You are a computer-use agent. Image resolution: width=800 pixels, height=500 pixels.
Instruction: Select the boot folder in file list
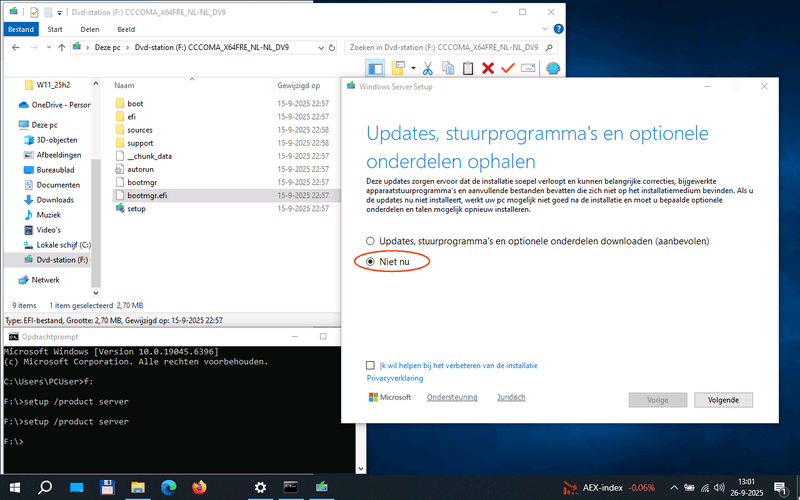point(129,104)
